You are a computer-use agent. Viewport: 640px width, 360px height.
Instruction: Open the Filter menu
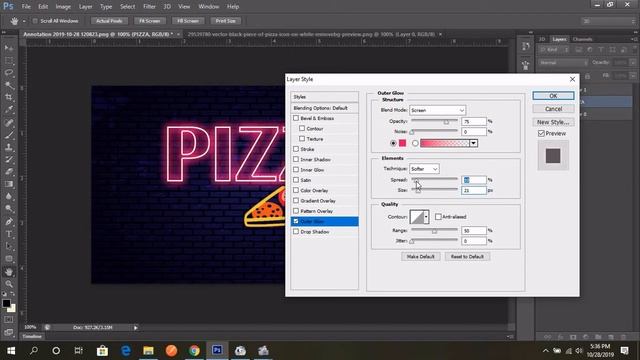coord(149,7)
